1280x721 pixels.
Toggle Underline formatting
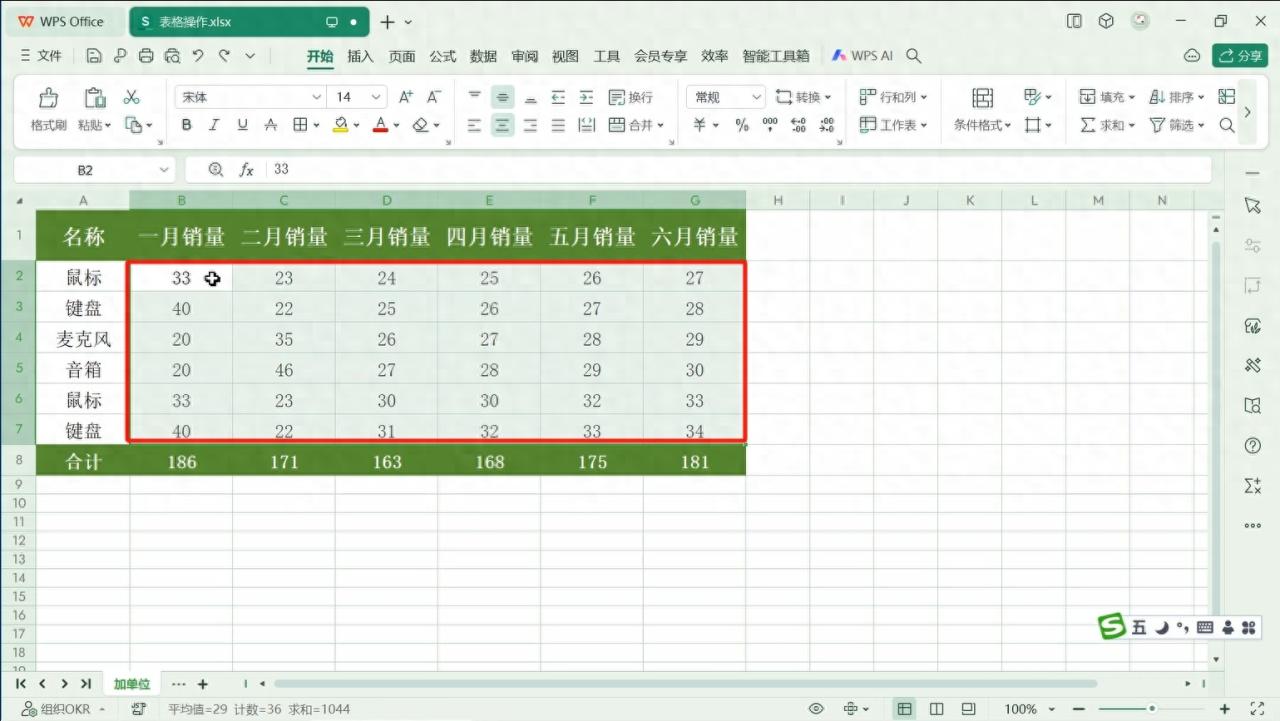[x=242, y=125]
